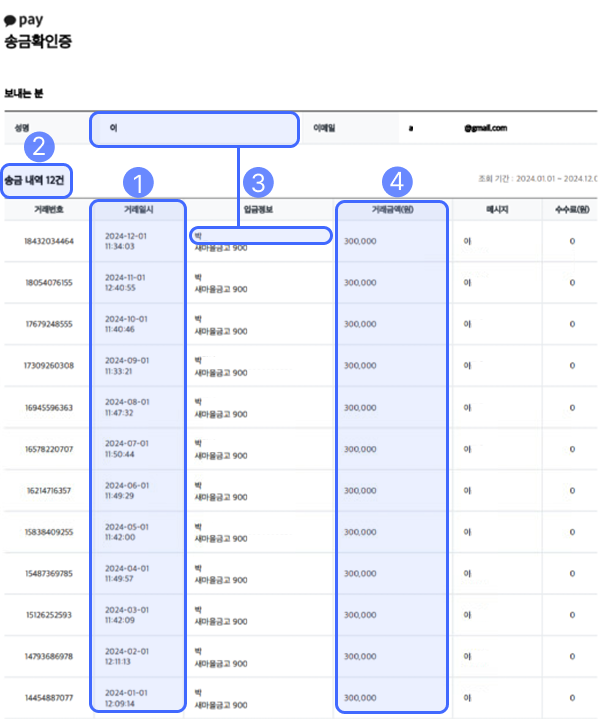
Task: Click the 300,000 amount for transaction 14793686978
Action: click(x=360, y=657)
